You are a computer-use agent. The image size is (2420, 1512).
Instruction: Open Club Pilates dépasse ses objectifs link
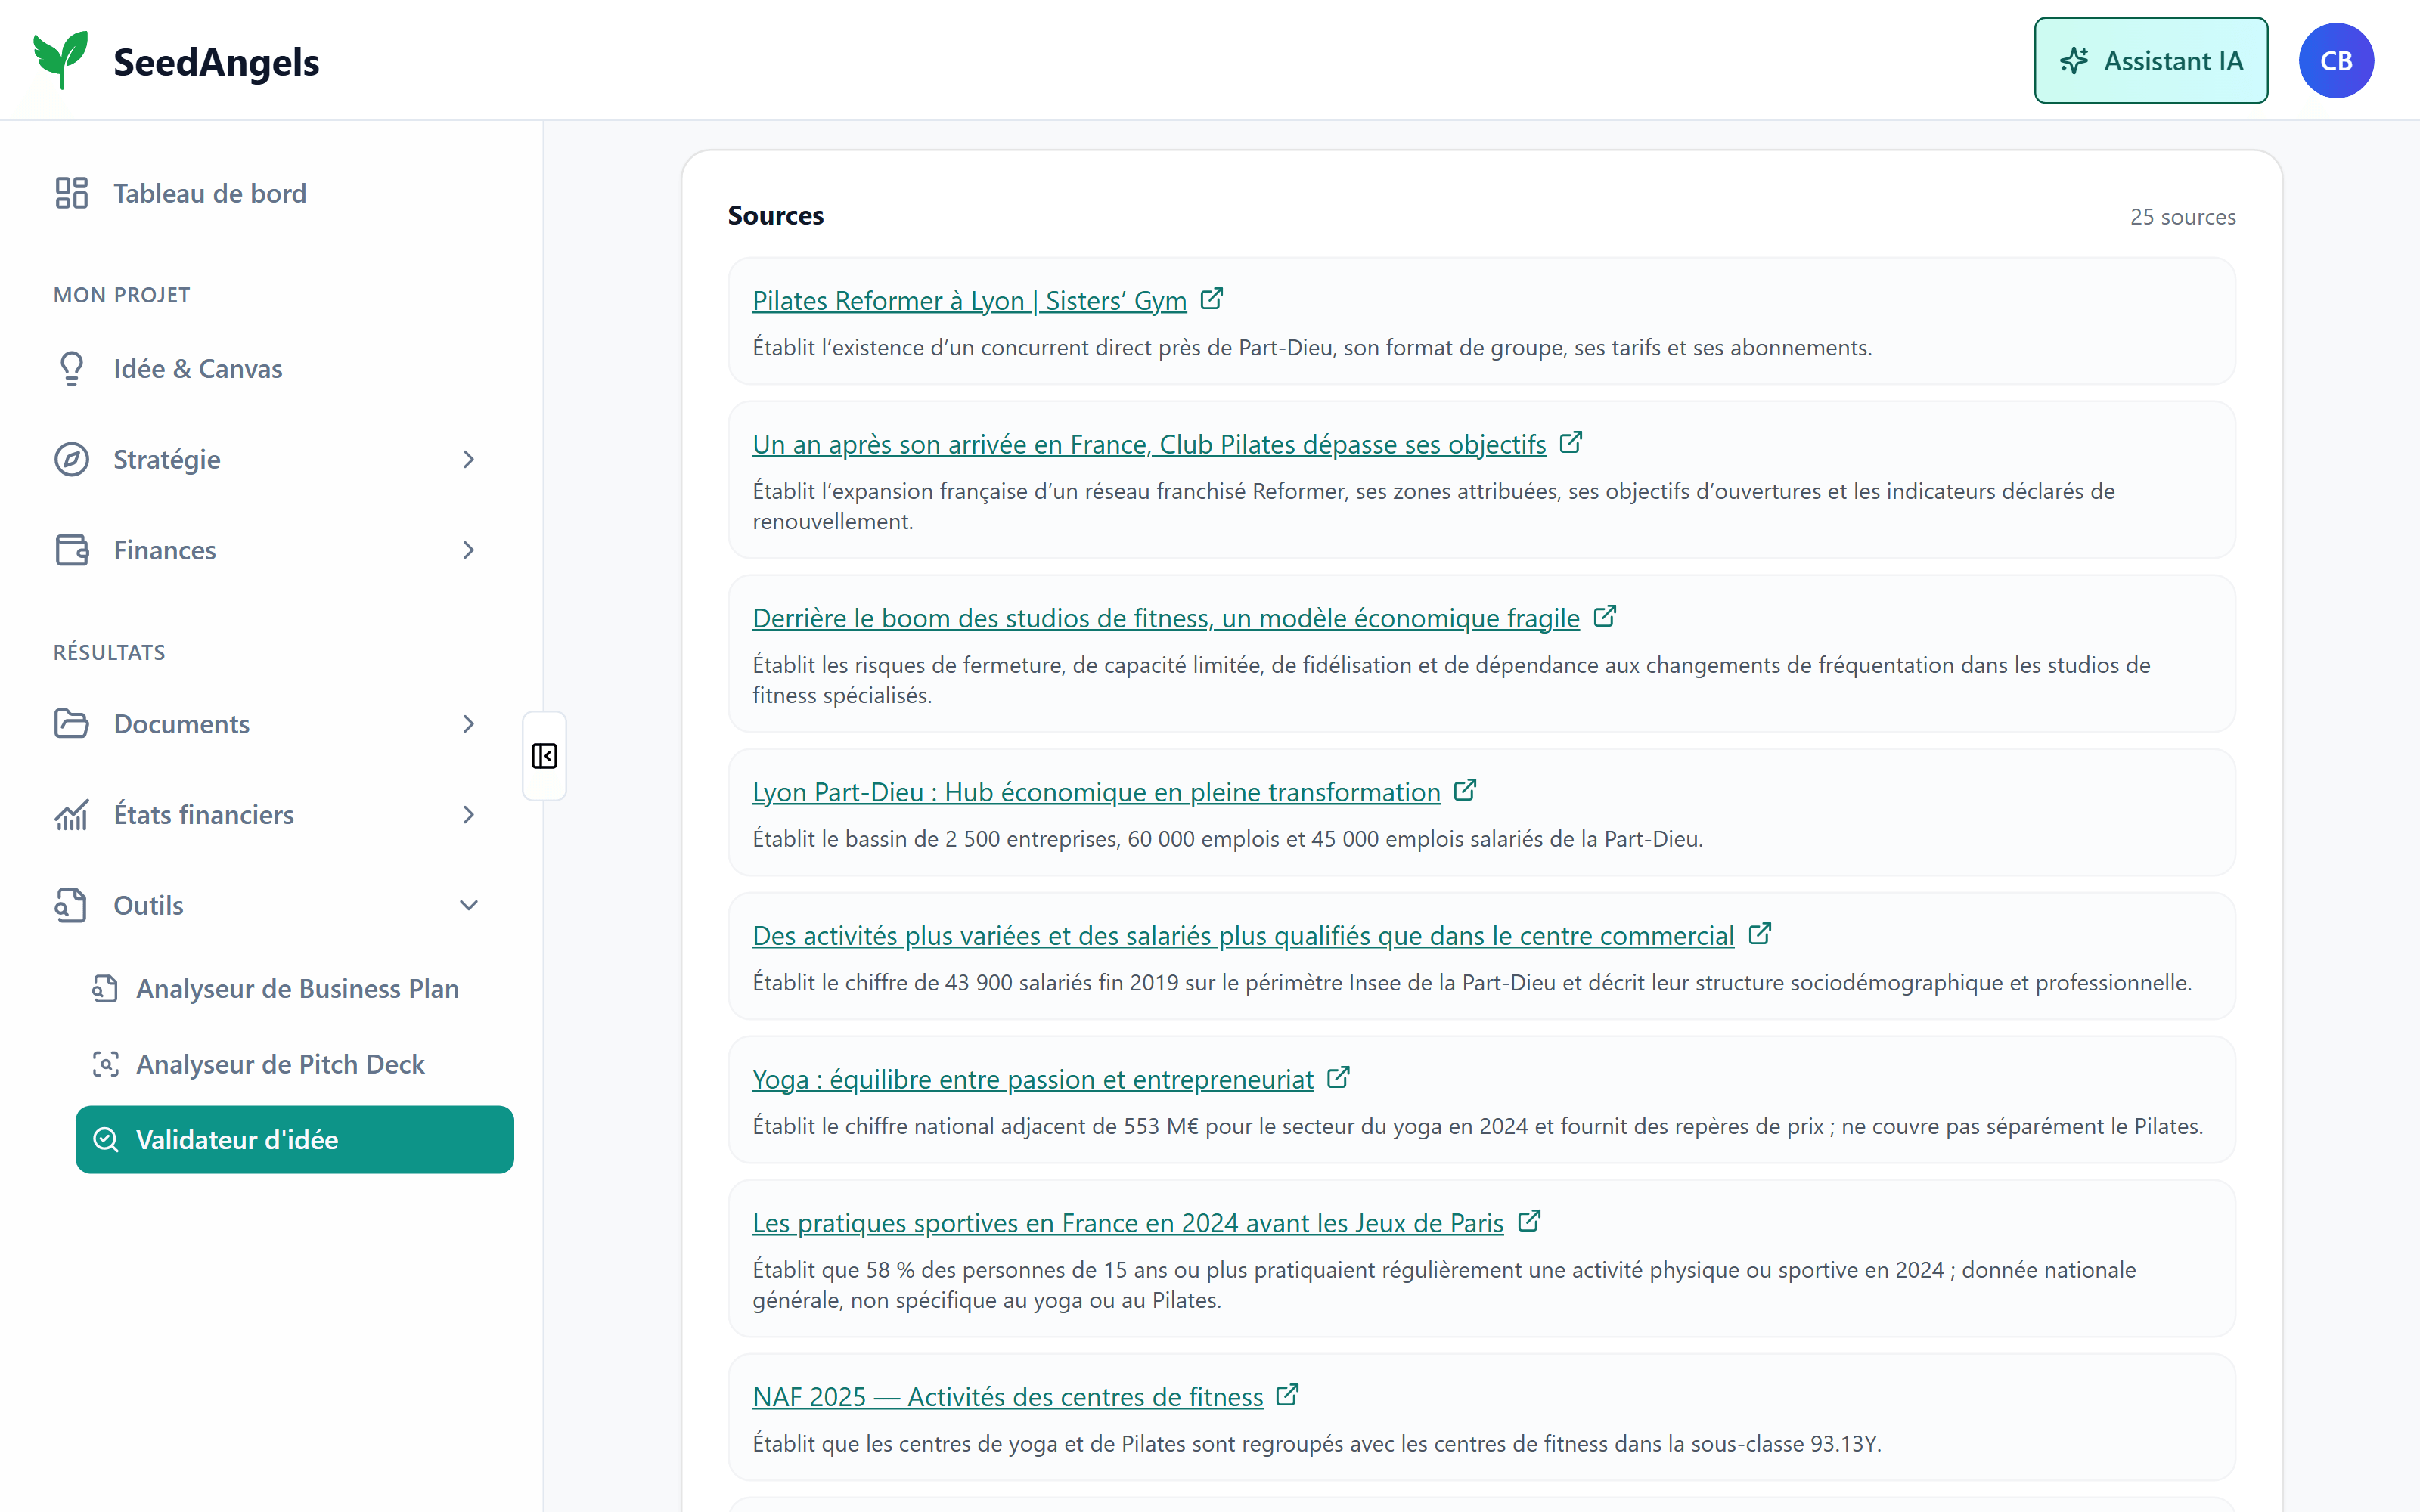point(1149,444)
